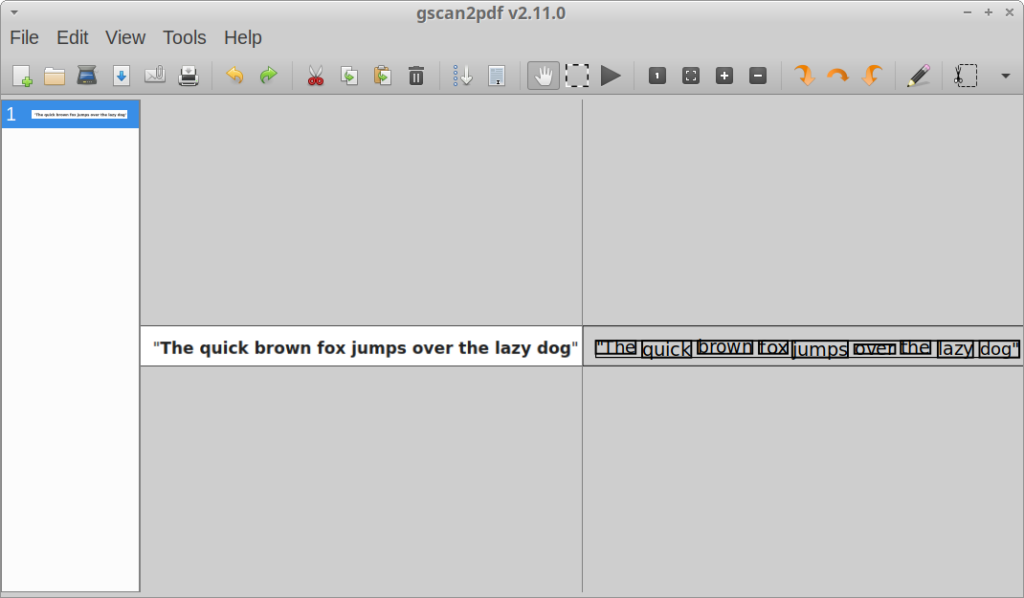Image resolution: width=1024 pixels, height=598 pixels.
Task: Zoom to 100% with the '1' icon
Action: (657, 76)
